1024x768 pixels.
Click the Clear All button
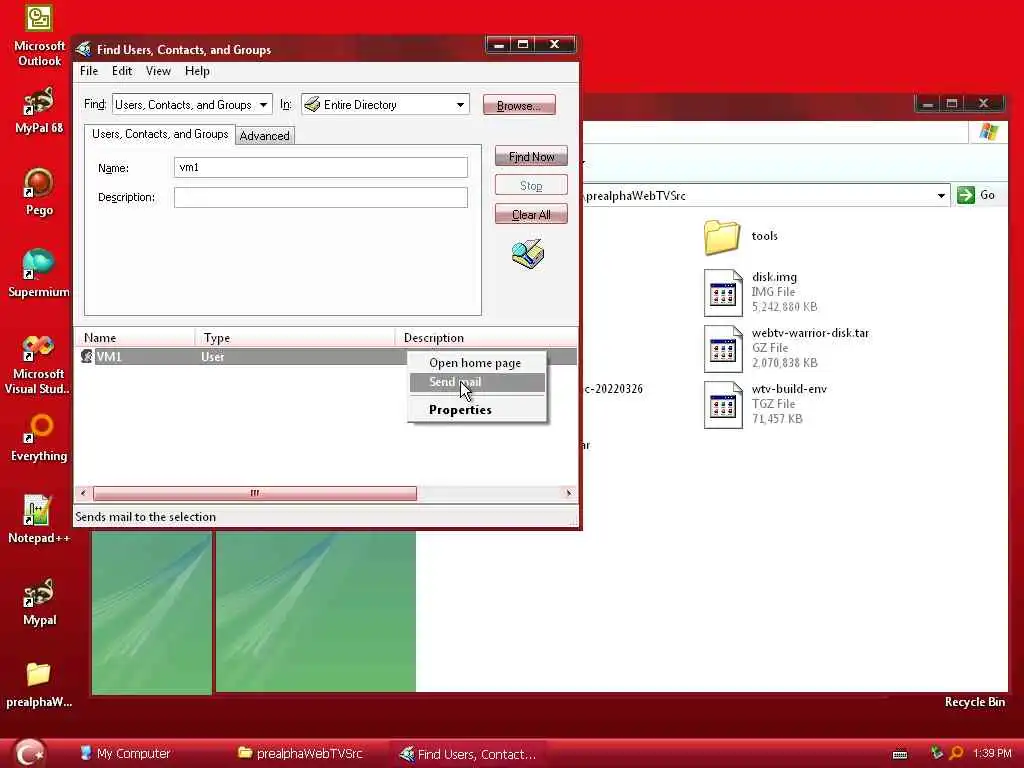[x=531, y=214]
